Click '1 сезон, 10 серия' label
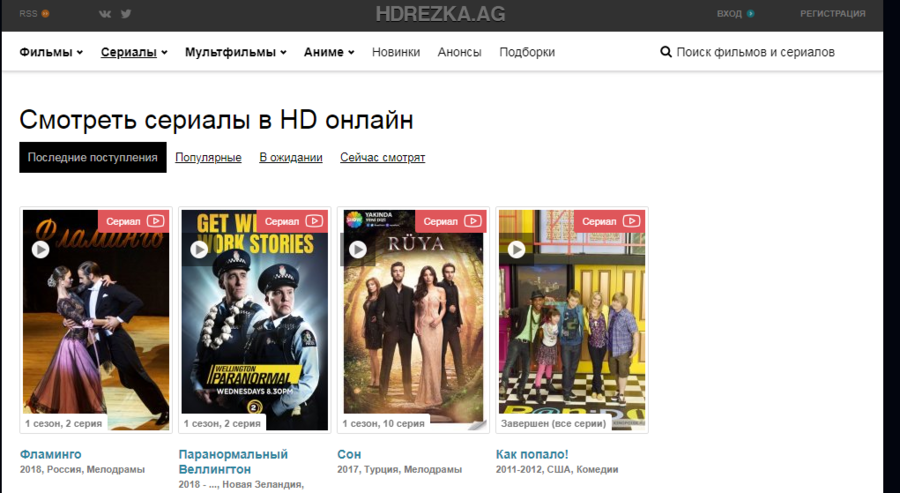Viewport: 900px width, 493px height. tap(383, 424)
